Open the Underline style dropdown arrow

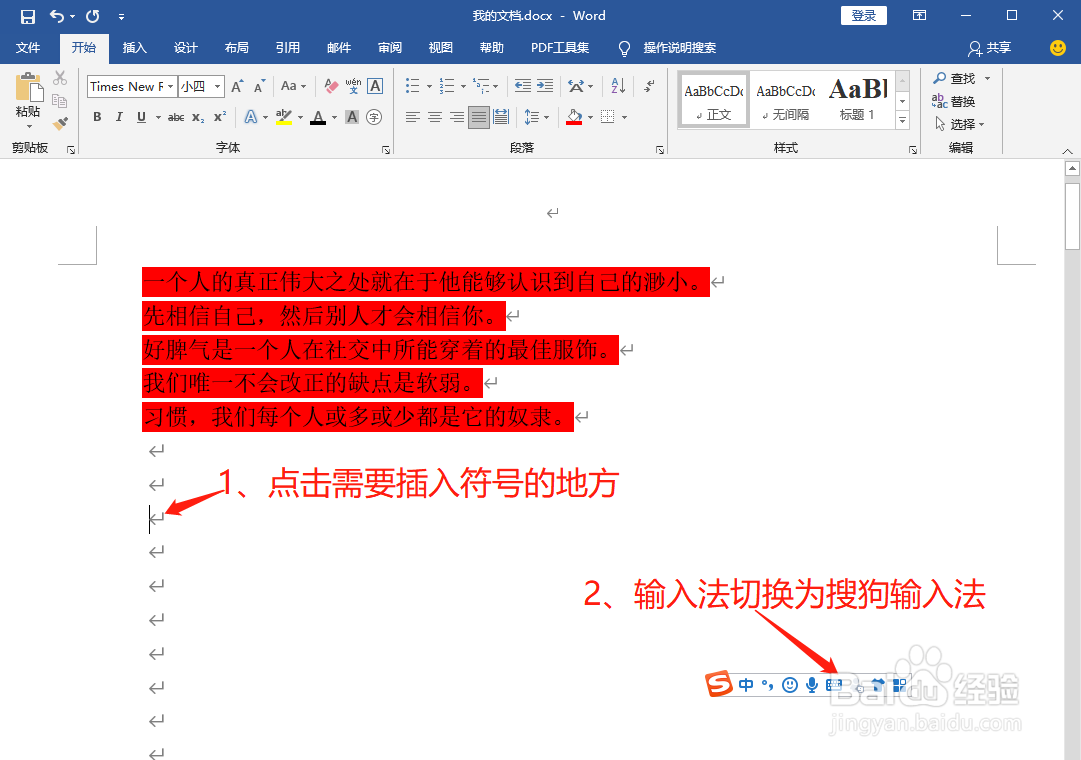156,117
